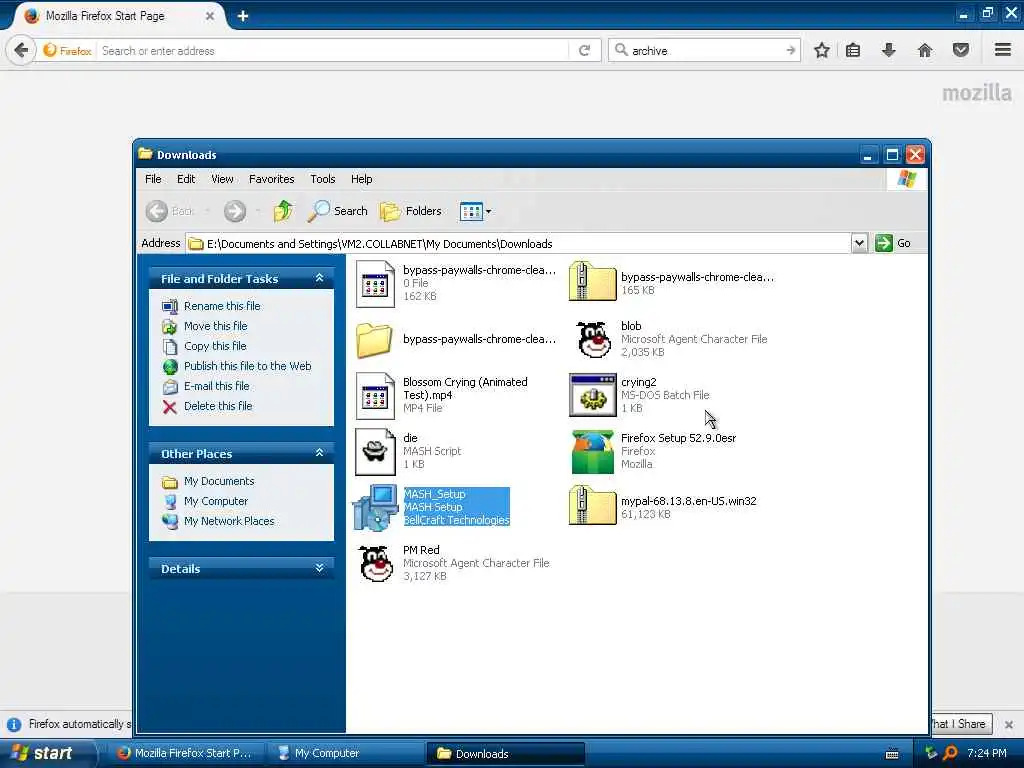This screenshot has width=1024, height=768.
Task: Click Copy this file
Action: click(x=215, y=346)
